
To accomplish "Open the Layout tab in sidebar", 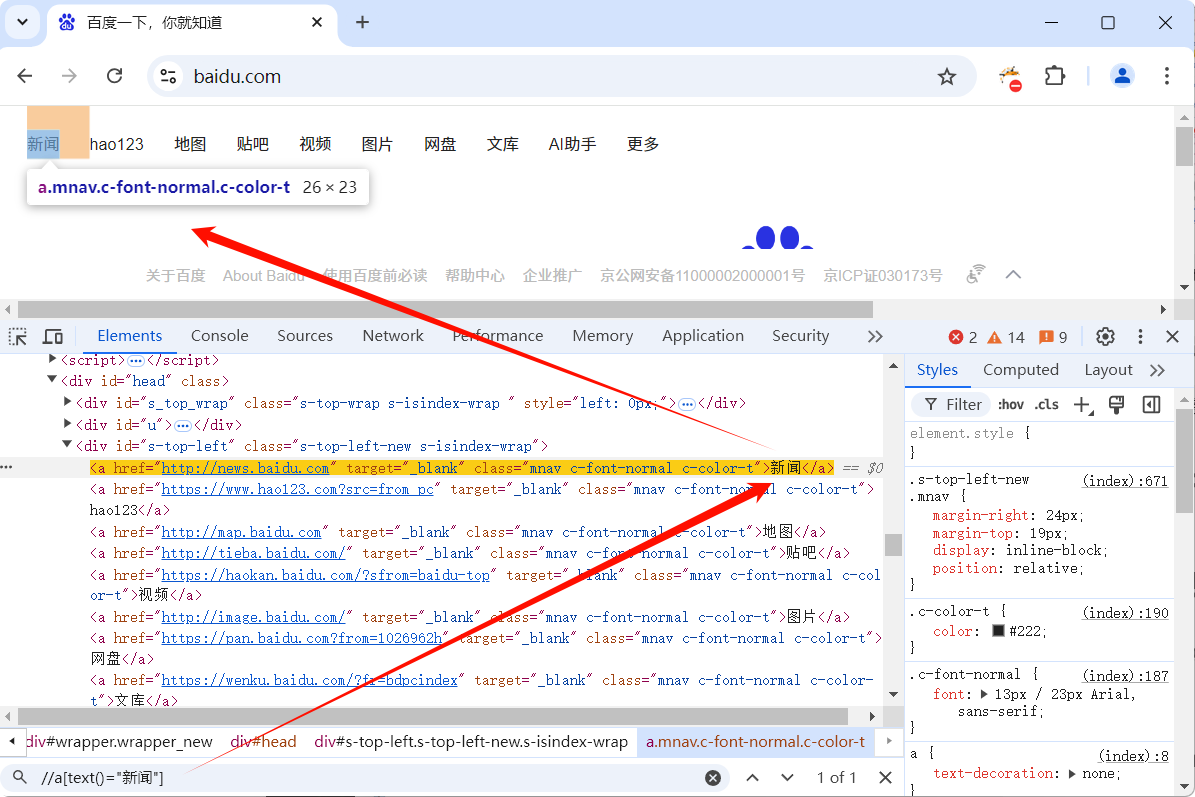I will [1108, 370].
